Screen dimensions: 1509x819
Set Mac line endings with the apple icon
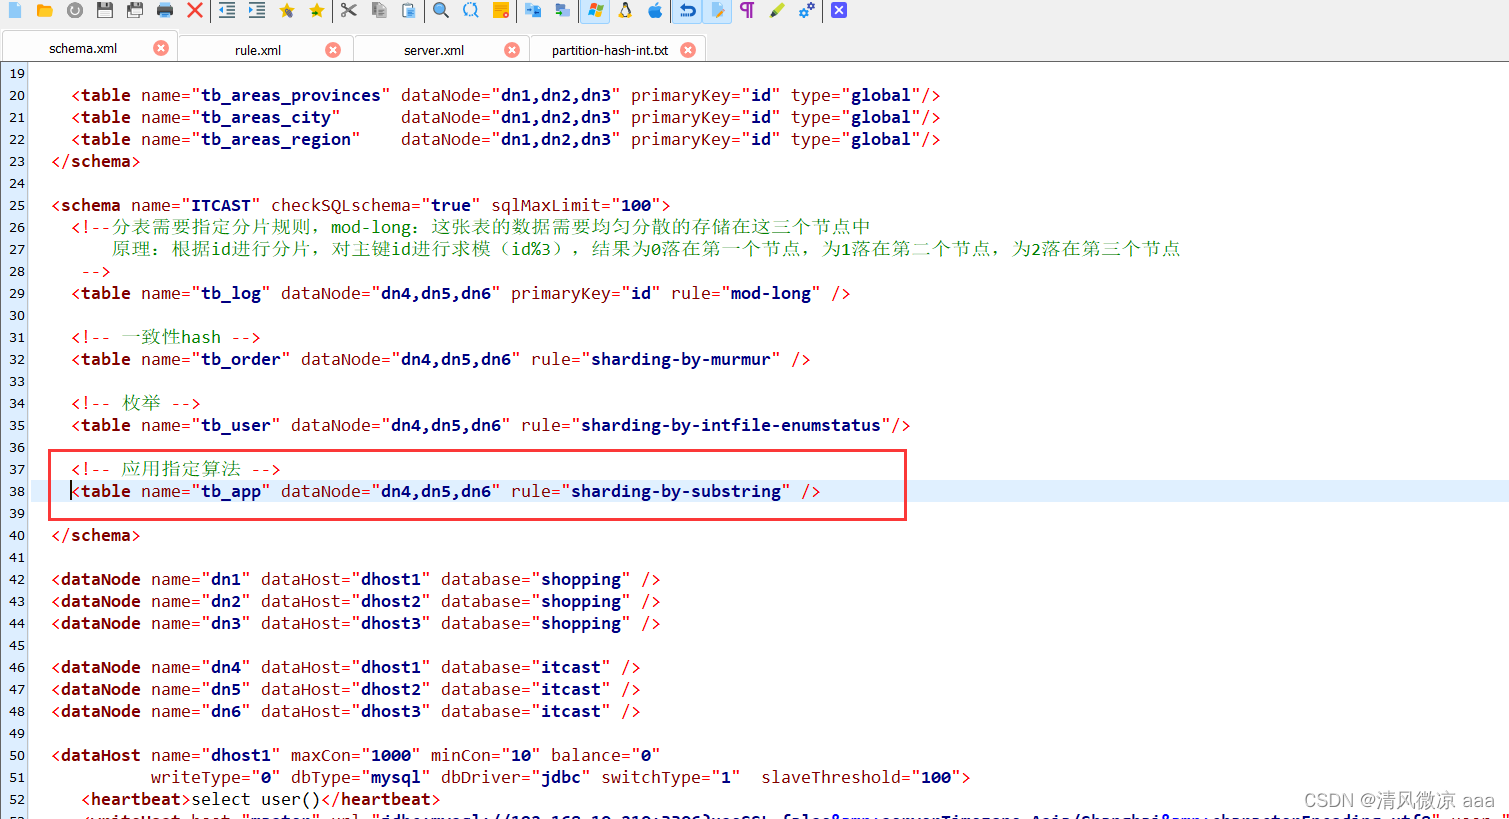point(655,10)
